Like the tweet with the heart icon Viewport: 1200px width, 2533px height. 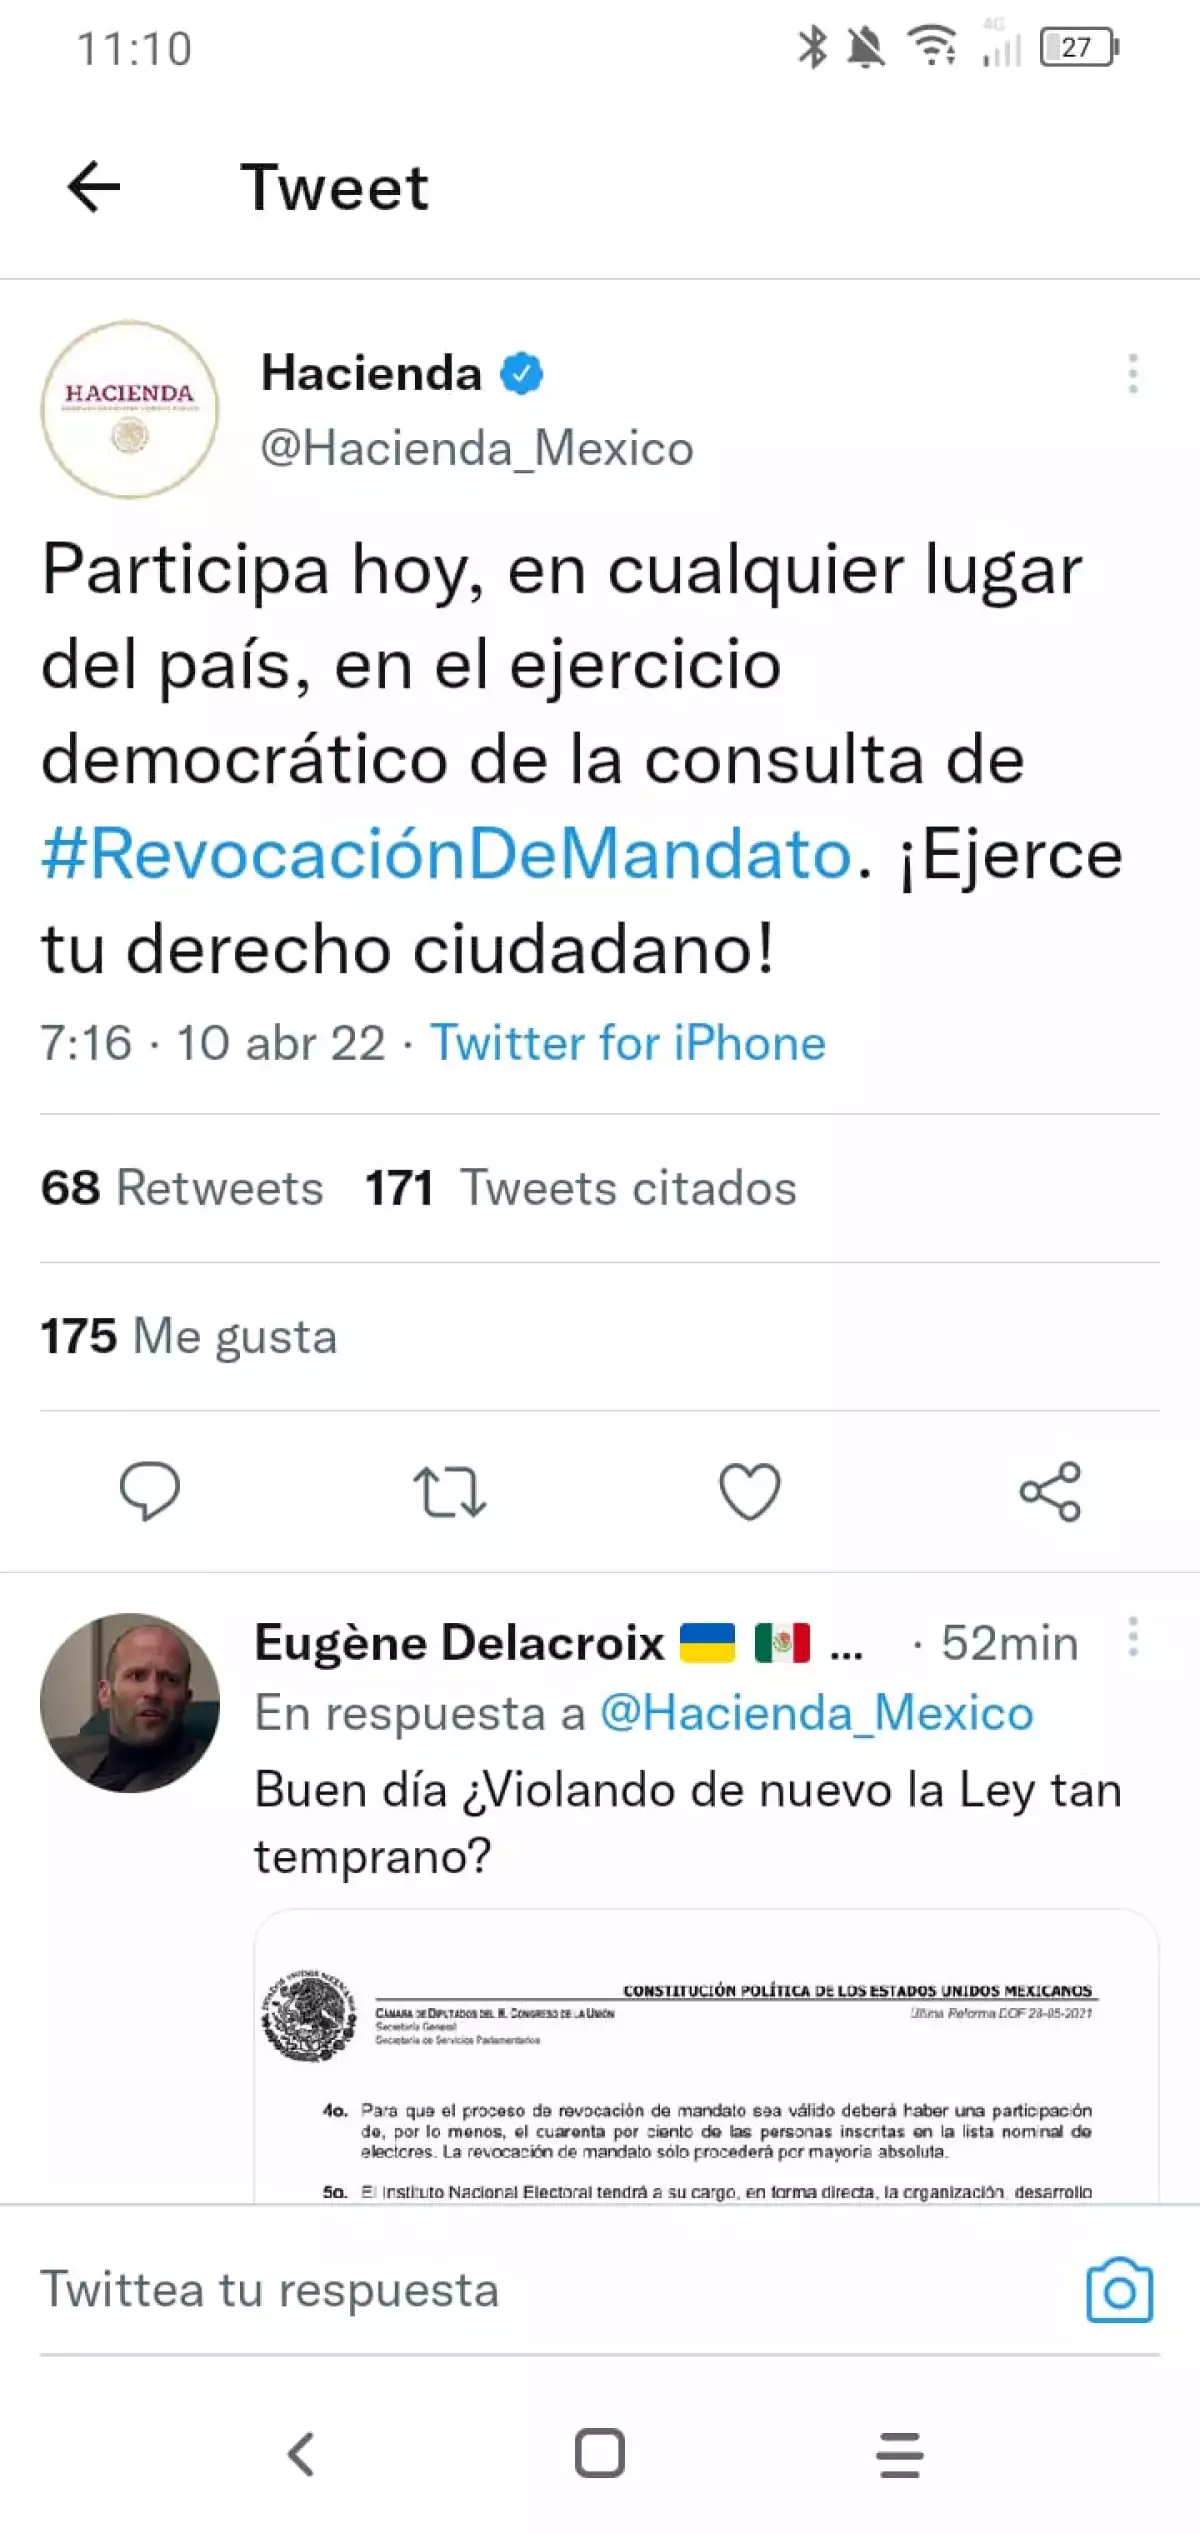(750, 1491)
